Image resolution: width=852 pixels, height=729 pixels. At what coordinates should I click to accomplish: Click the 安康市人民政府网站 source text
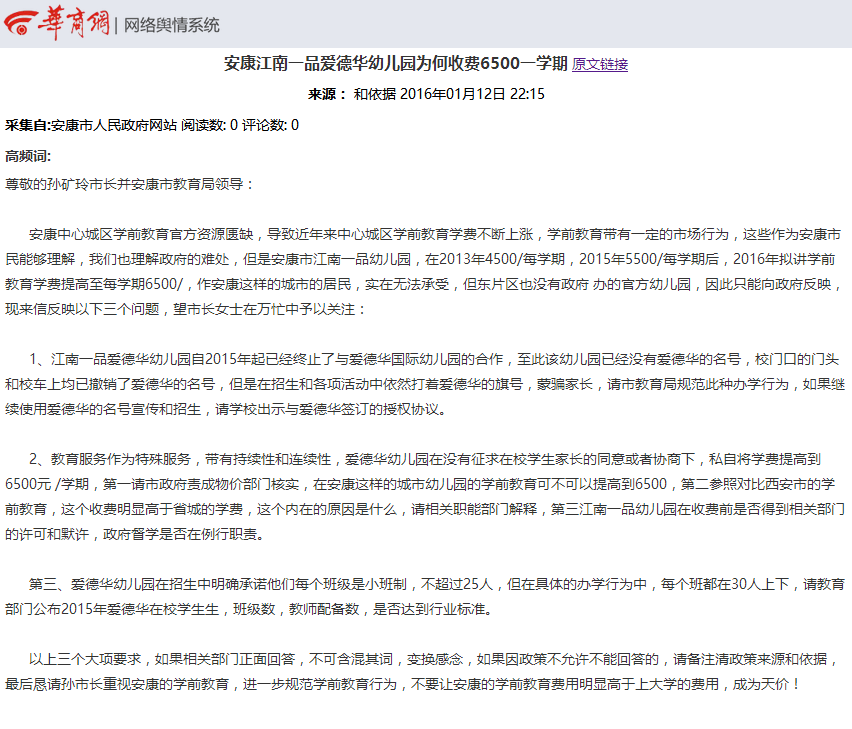(x=114, y=125)
